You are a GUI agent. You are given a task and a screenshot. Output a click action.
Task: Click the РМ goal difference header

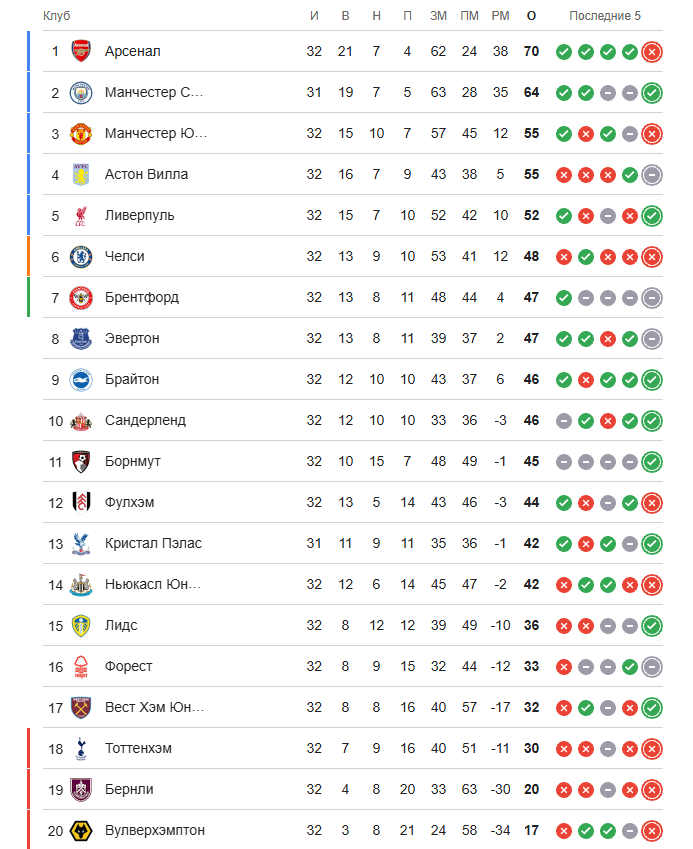[500, 16]
